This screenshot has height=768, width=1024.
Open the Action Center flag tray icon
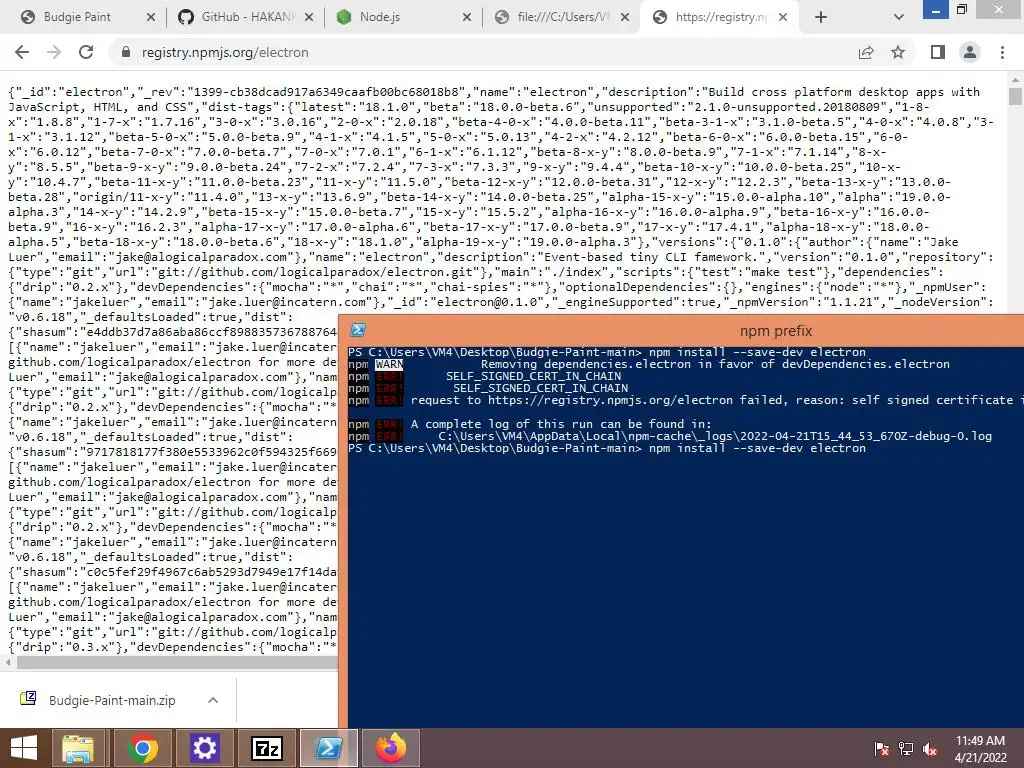click(882, 748)
